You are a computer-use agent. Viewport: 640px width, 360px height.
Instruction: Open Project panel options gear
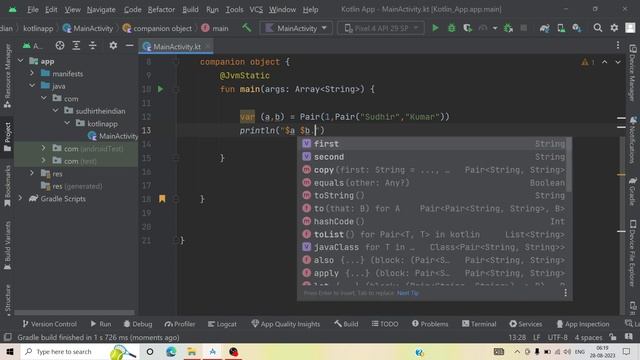pyautogui.click(x=113, y=46)
